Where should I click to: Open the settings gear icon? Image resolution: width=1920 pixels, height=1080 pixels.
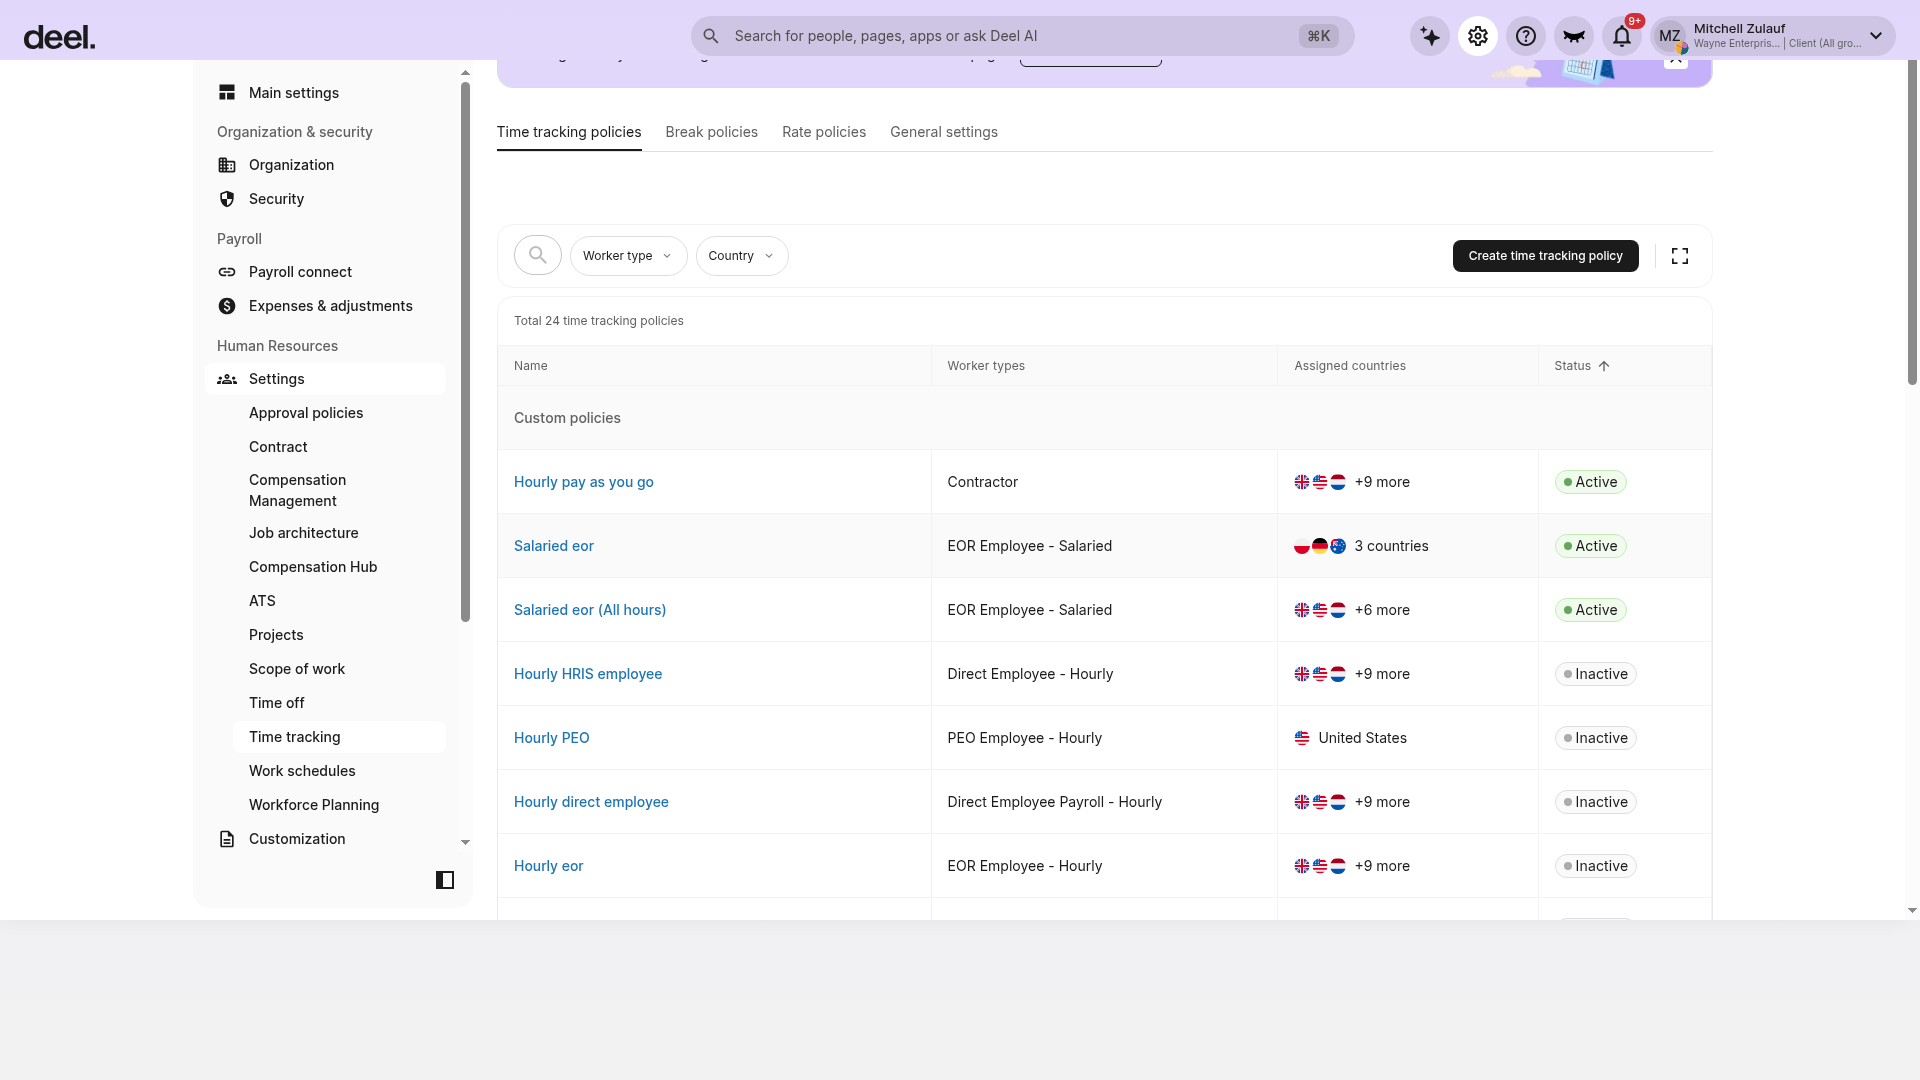tap(1478, 36)
